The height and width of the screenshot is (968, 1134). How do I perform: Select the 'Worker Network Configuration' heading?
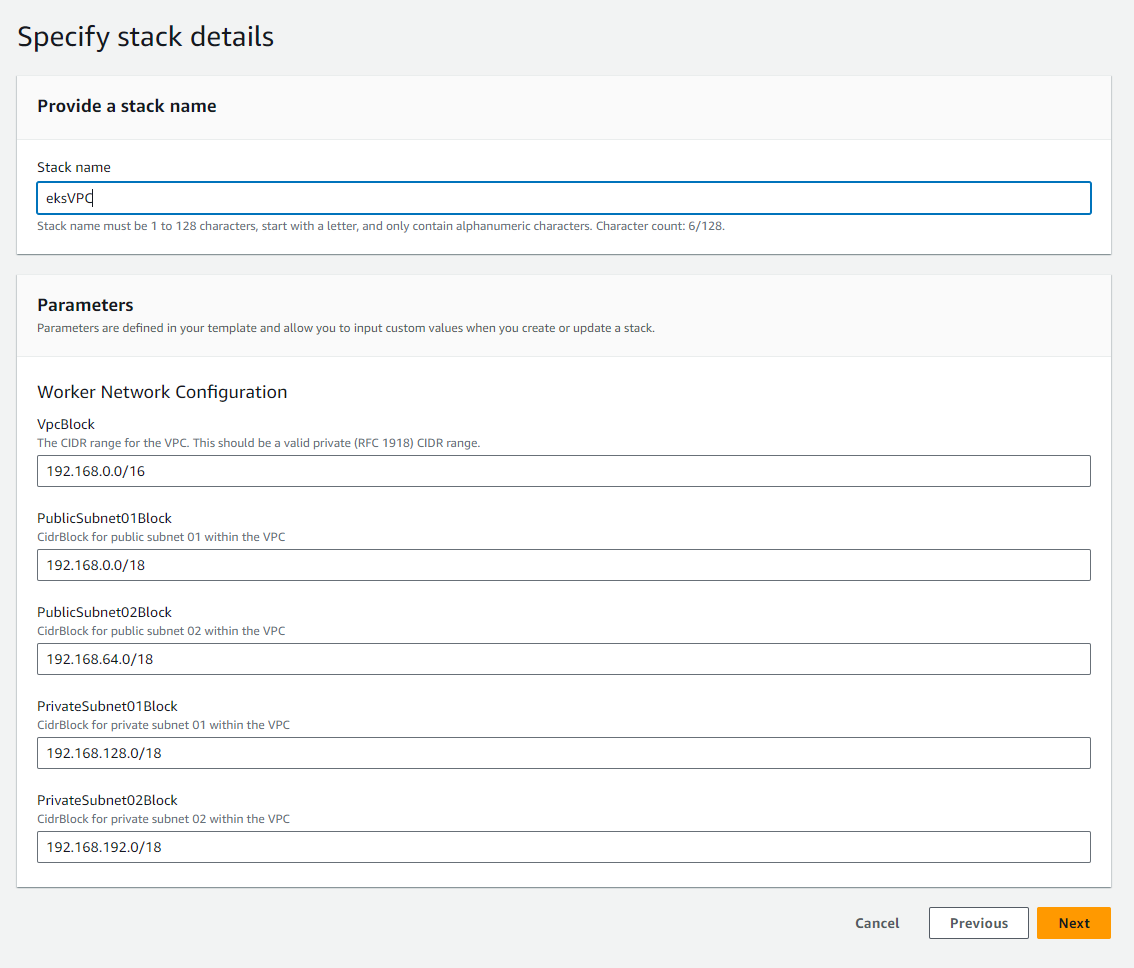(x=162, y=392)
